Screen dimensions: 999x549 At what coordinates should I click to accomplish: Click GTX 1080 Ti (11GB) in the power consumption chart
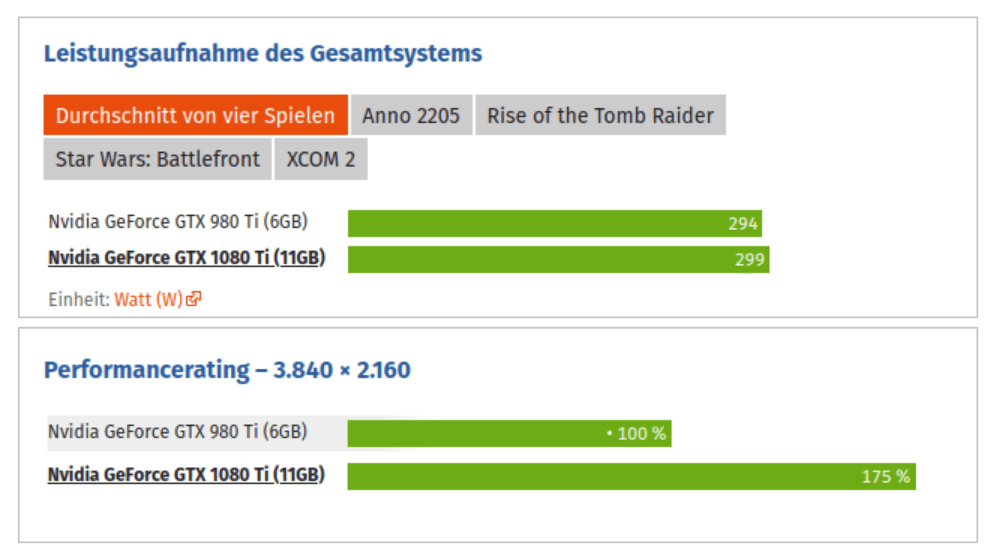[186, 258]
